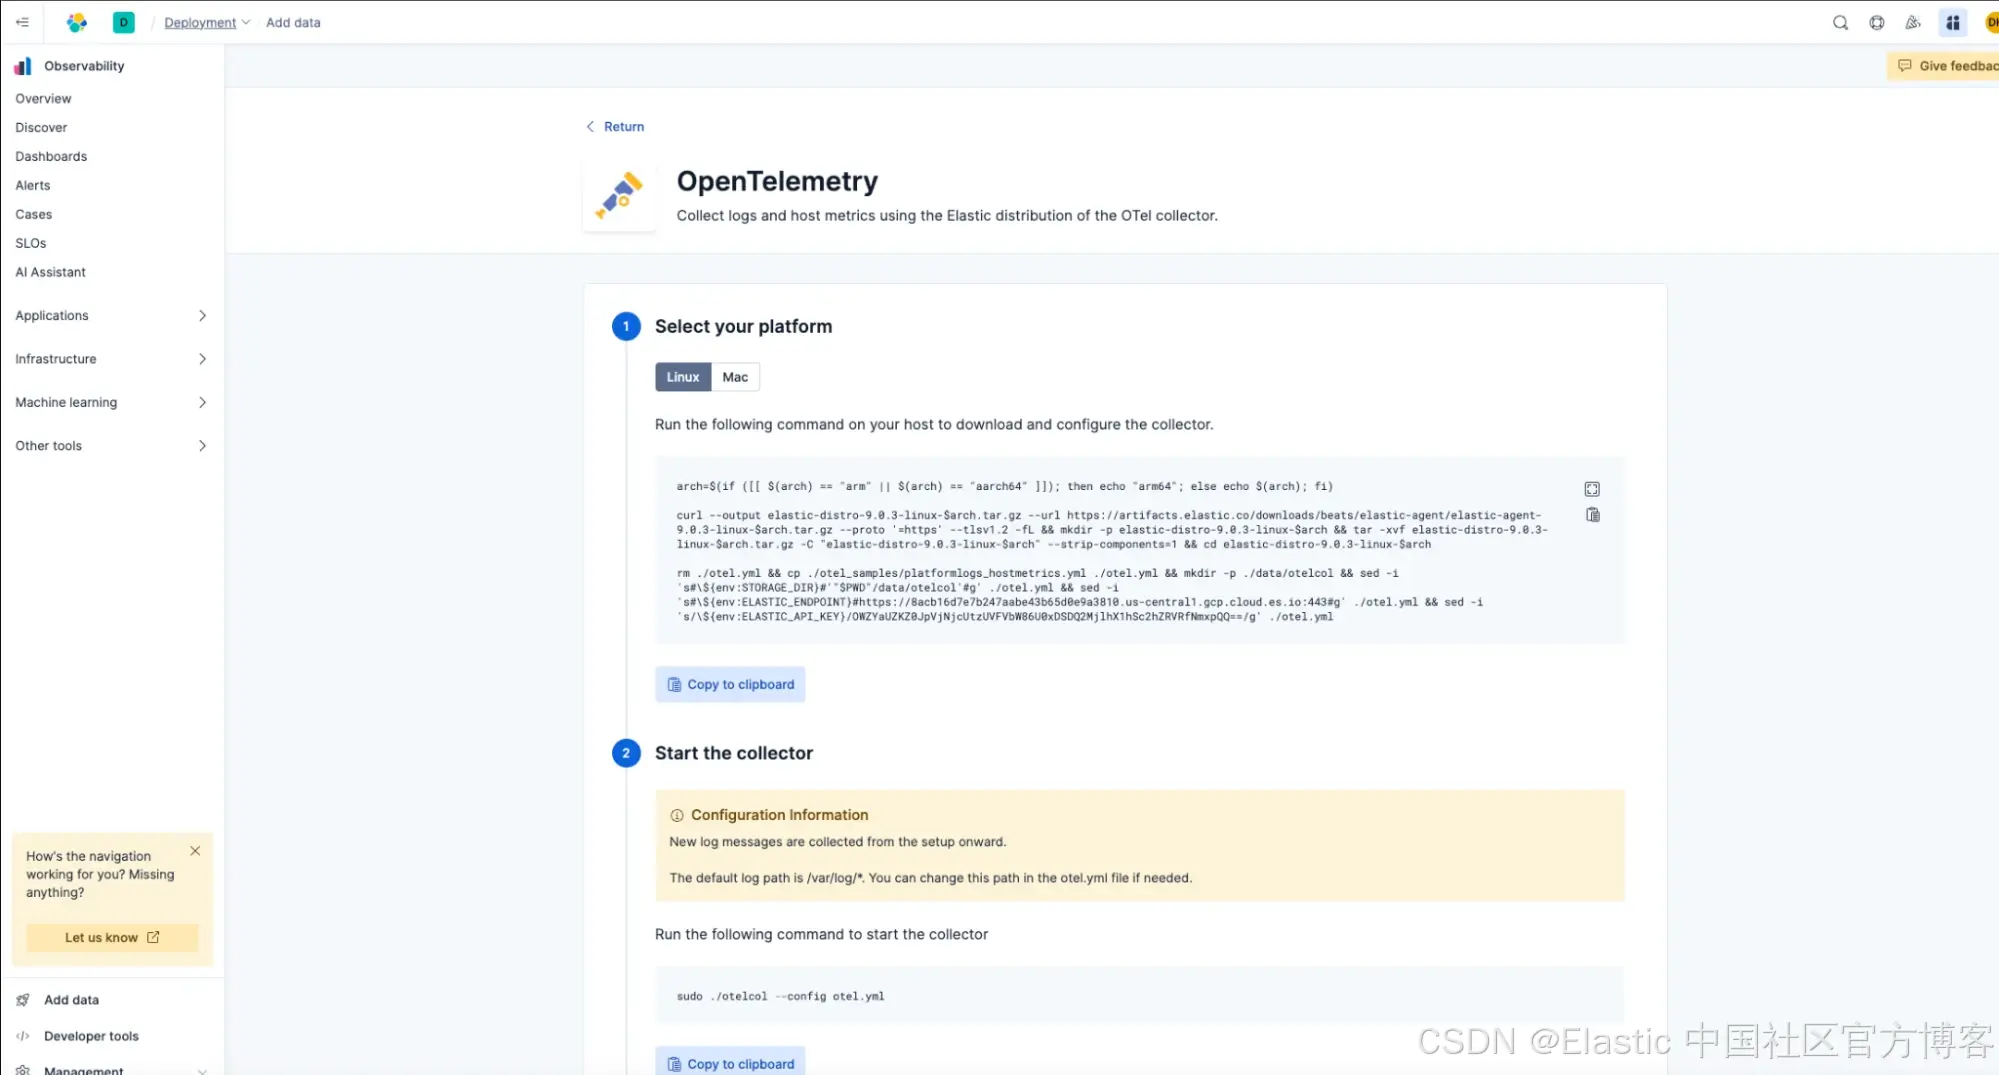Select the Linux platform tab
Screen dimensions: 1999x1075
683,377
